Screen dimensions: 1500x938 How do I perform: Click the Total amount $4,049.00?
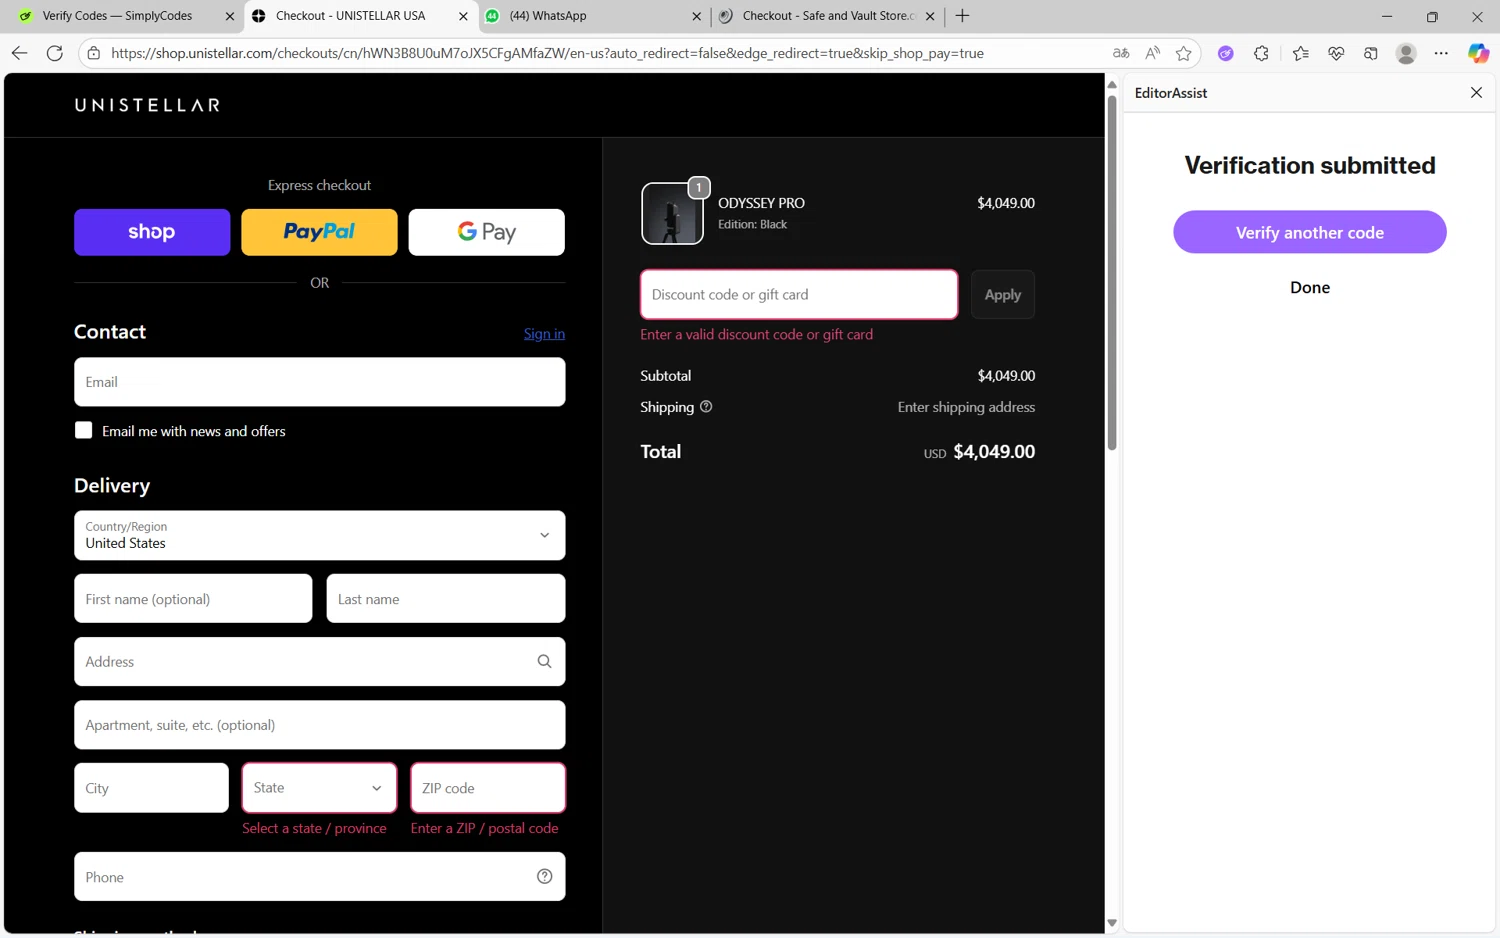click(x=994, y=451)
